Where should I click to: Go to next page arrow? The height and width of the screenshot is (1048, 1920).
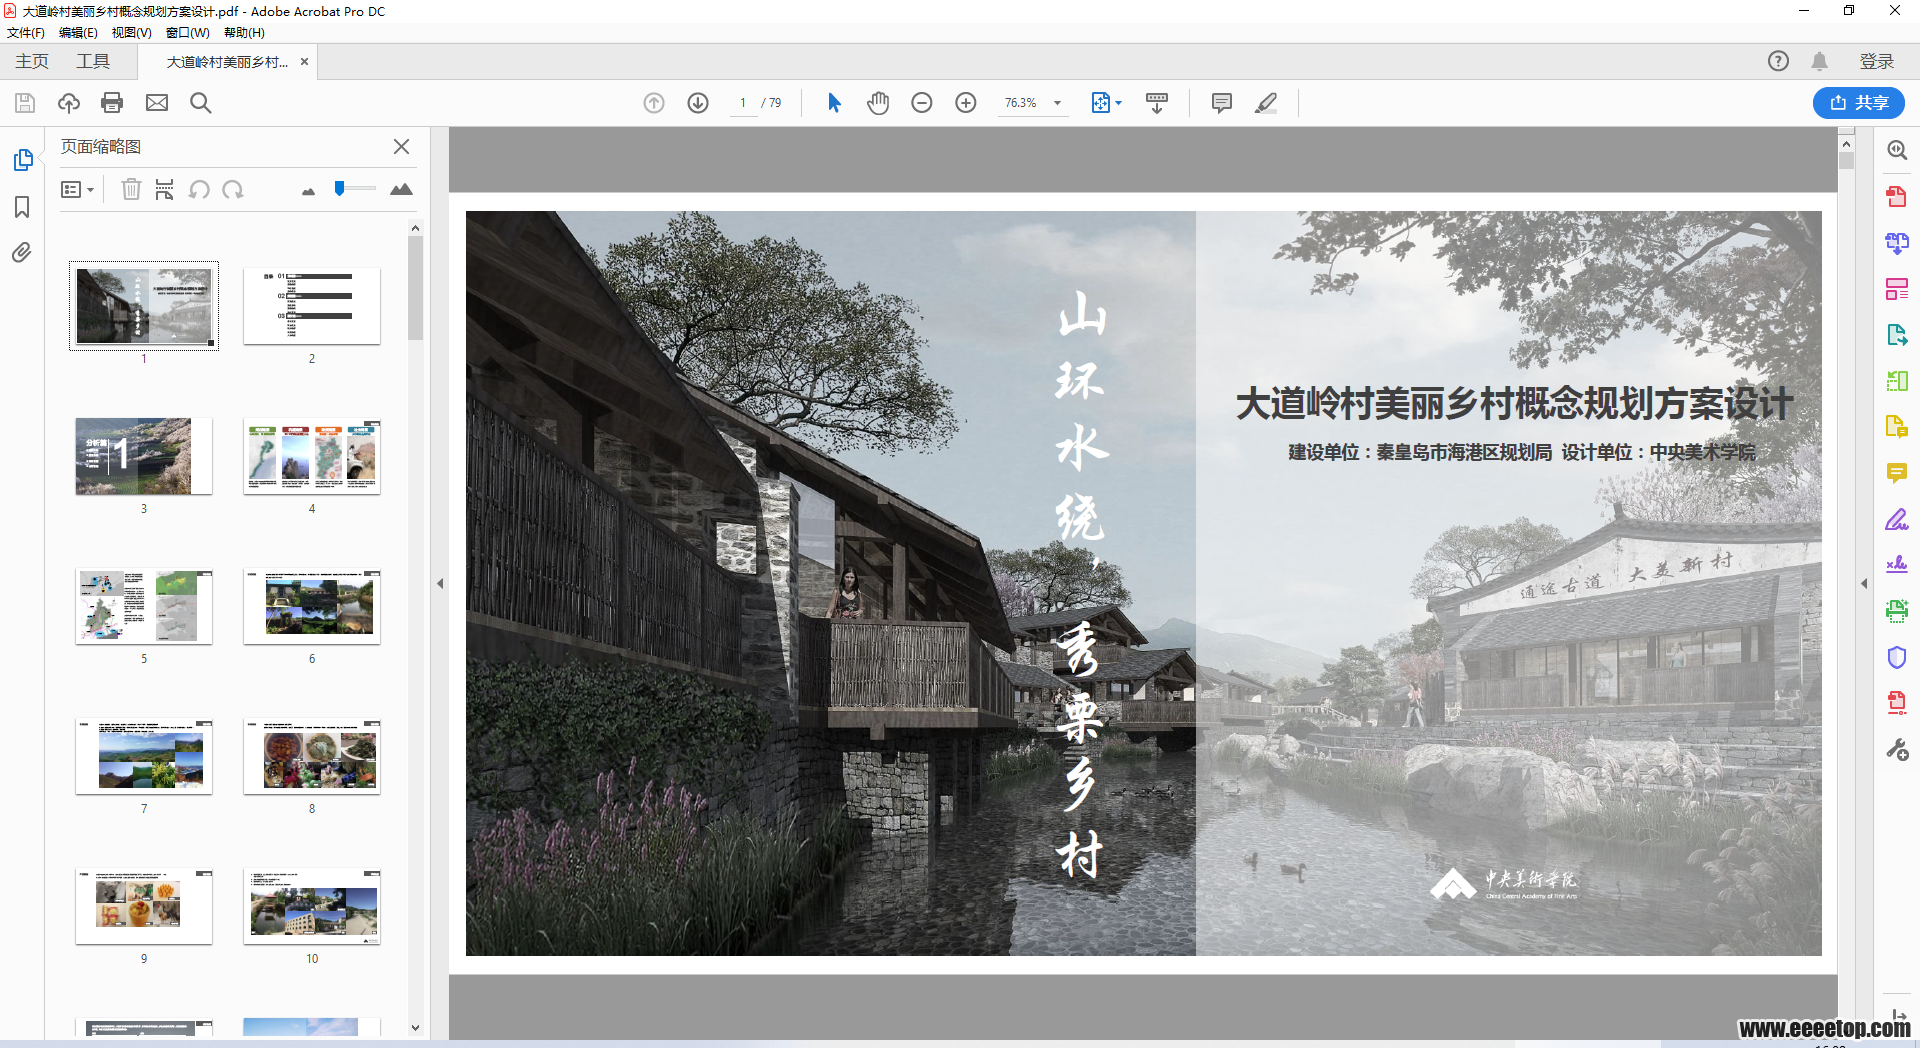[698, 103]
